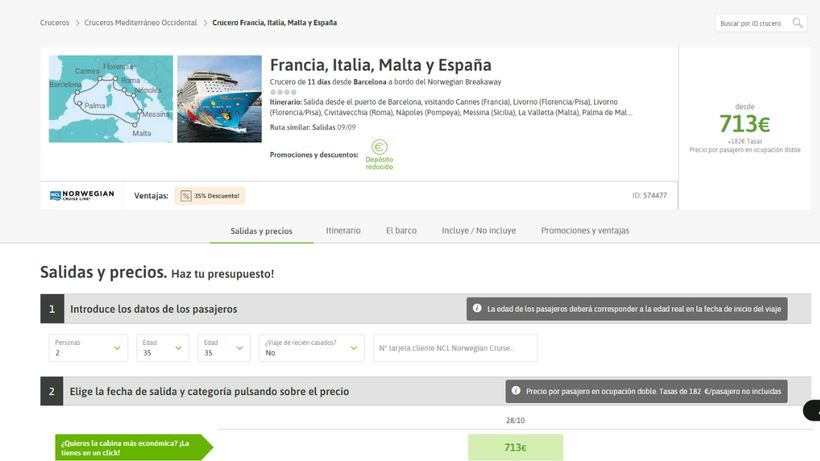The image size is (820, 461).
Task: Switch to the Itinerario tab
Action: click(343, 230)
